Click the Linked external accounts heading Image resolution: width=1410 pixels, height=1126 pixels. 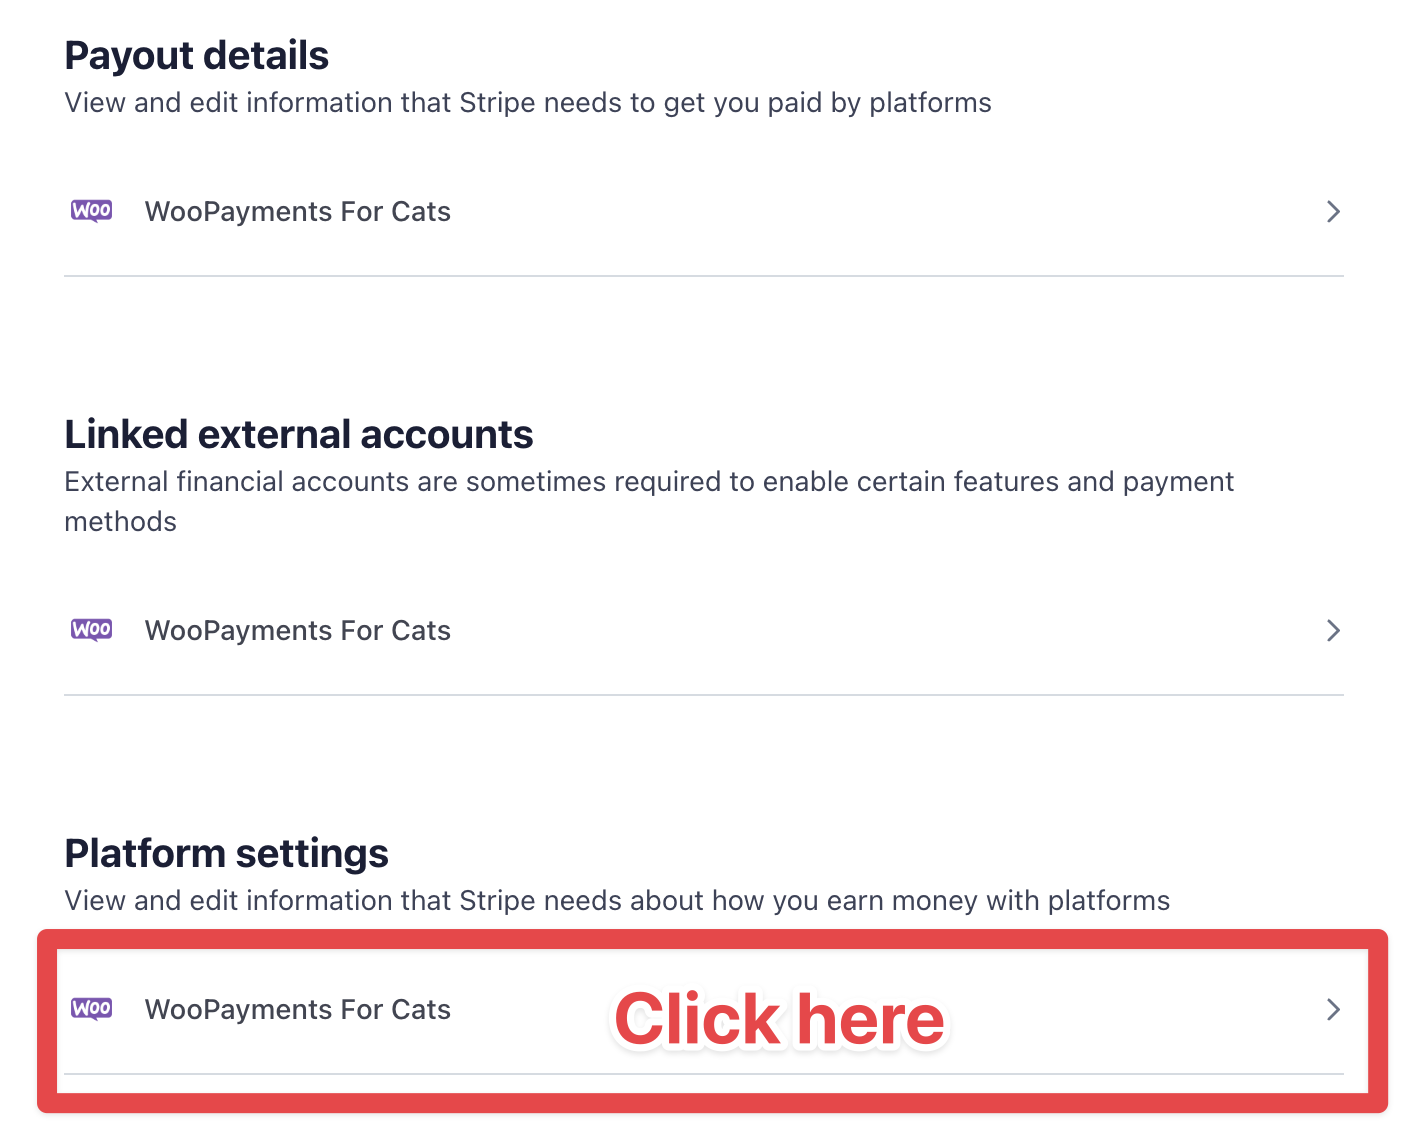298,435
